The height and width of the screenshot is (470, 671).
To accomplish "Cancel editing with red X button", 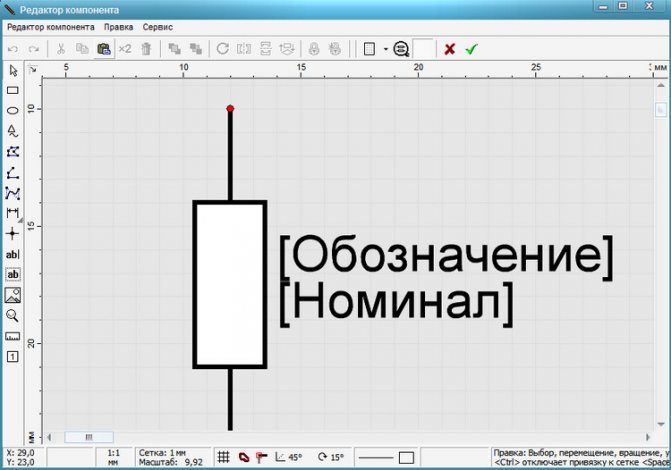I will (450, 48).
